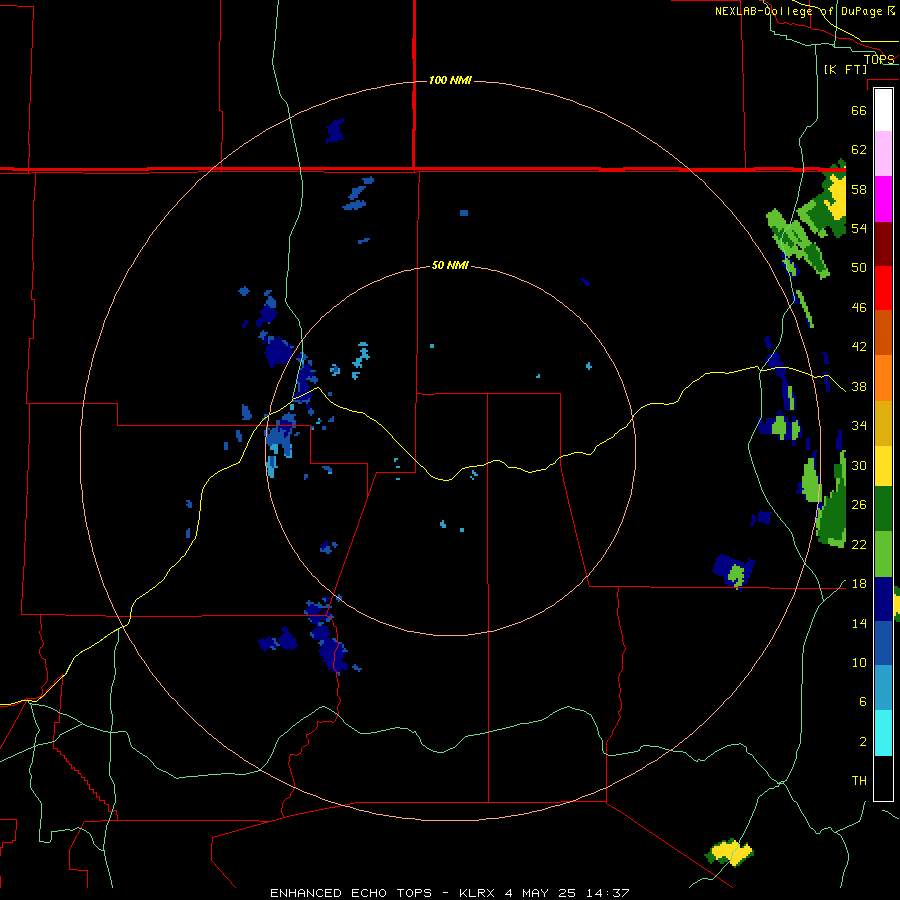Click legend value "22"
900x900 pixels.
pos(859,544)
